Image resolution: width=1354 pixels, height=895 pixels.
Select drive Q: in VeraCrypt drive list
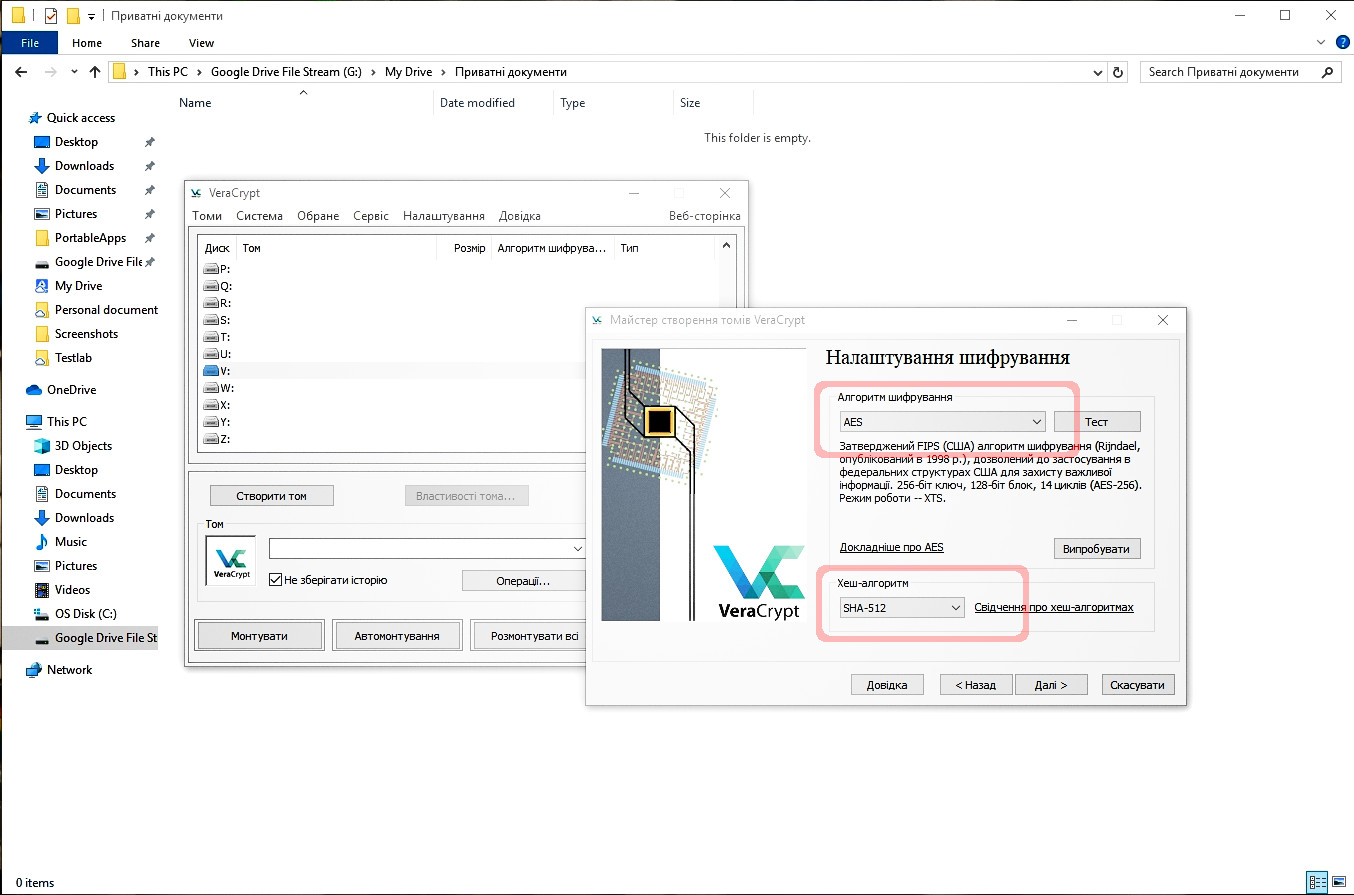tap(217, 286)
